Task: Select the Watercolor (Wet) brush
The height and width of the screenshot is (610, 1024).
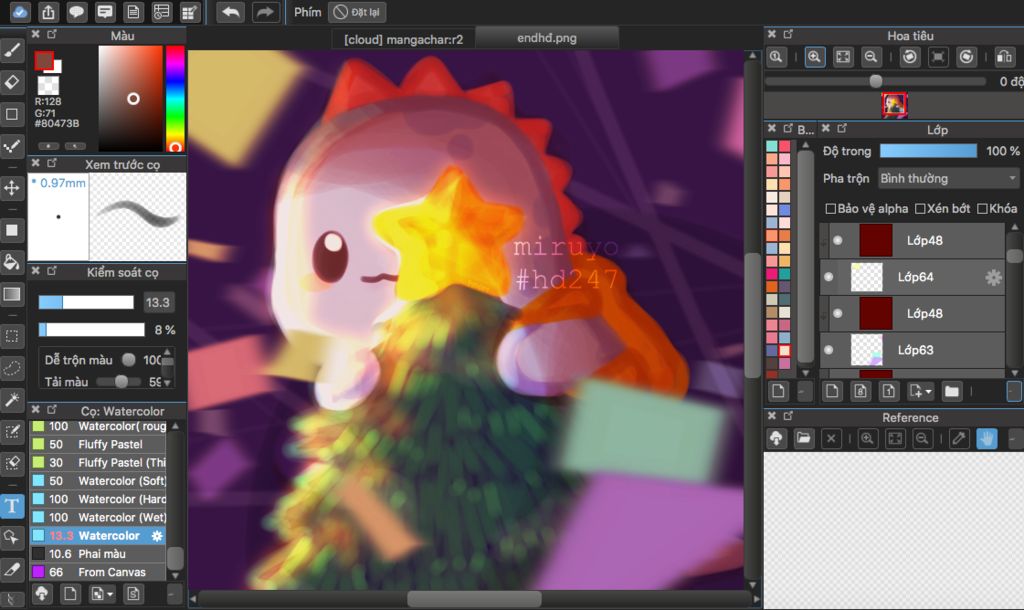Action: click(98, 517)
